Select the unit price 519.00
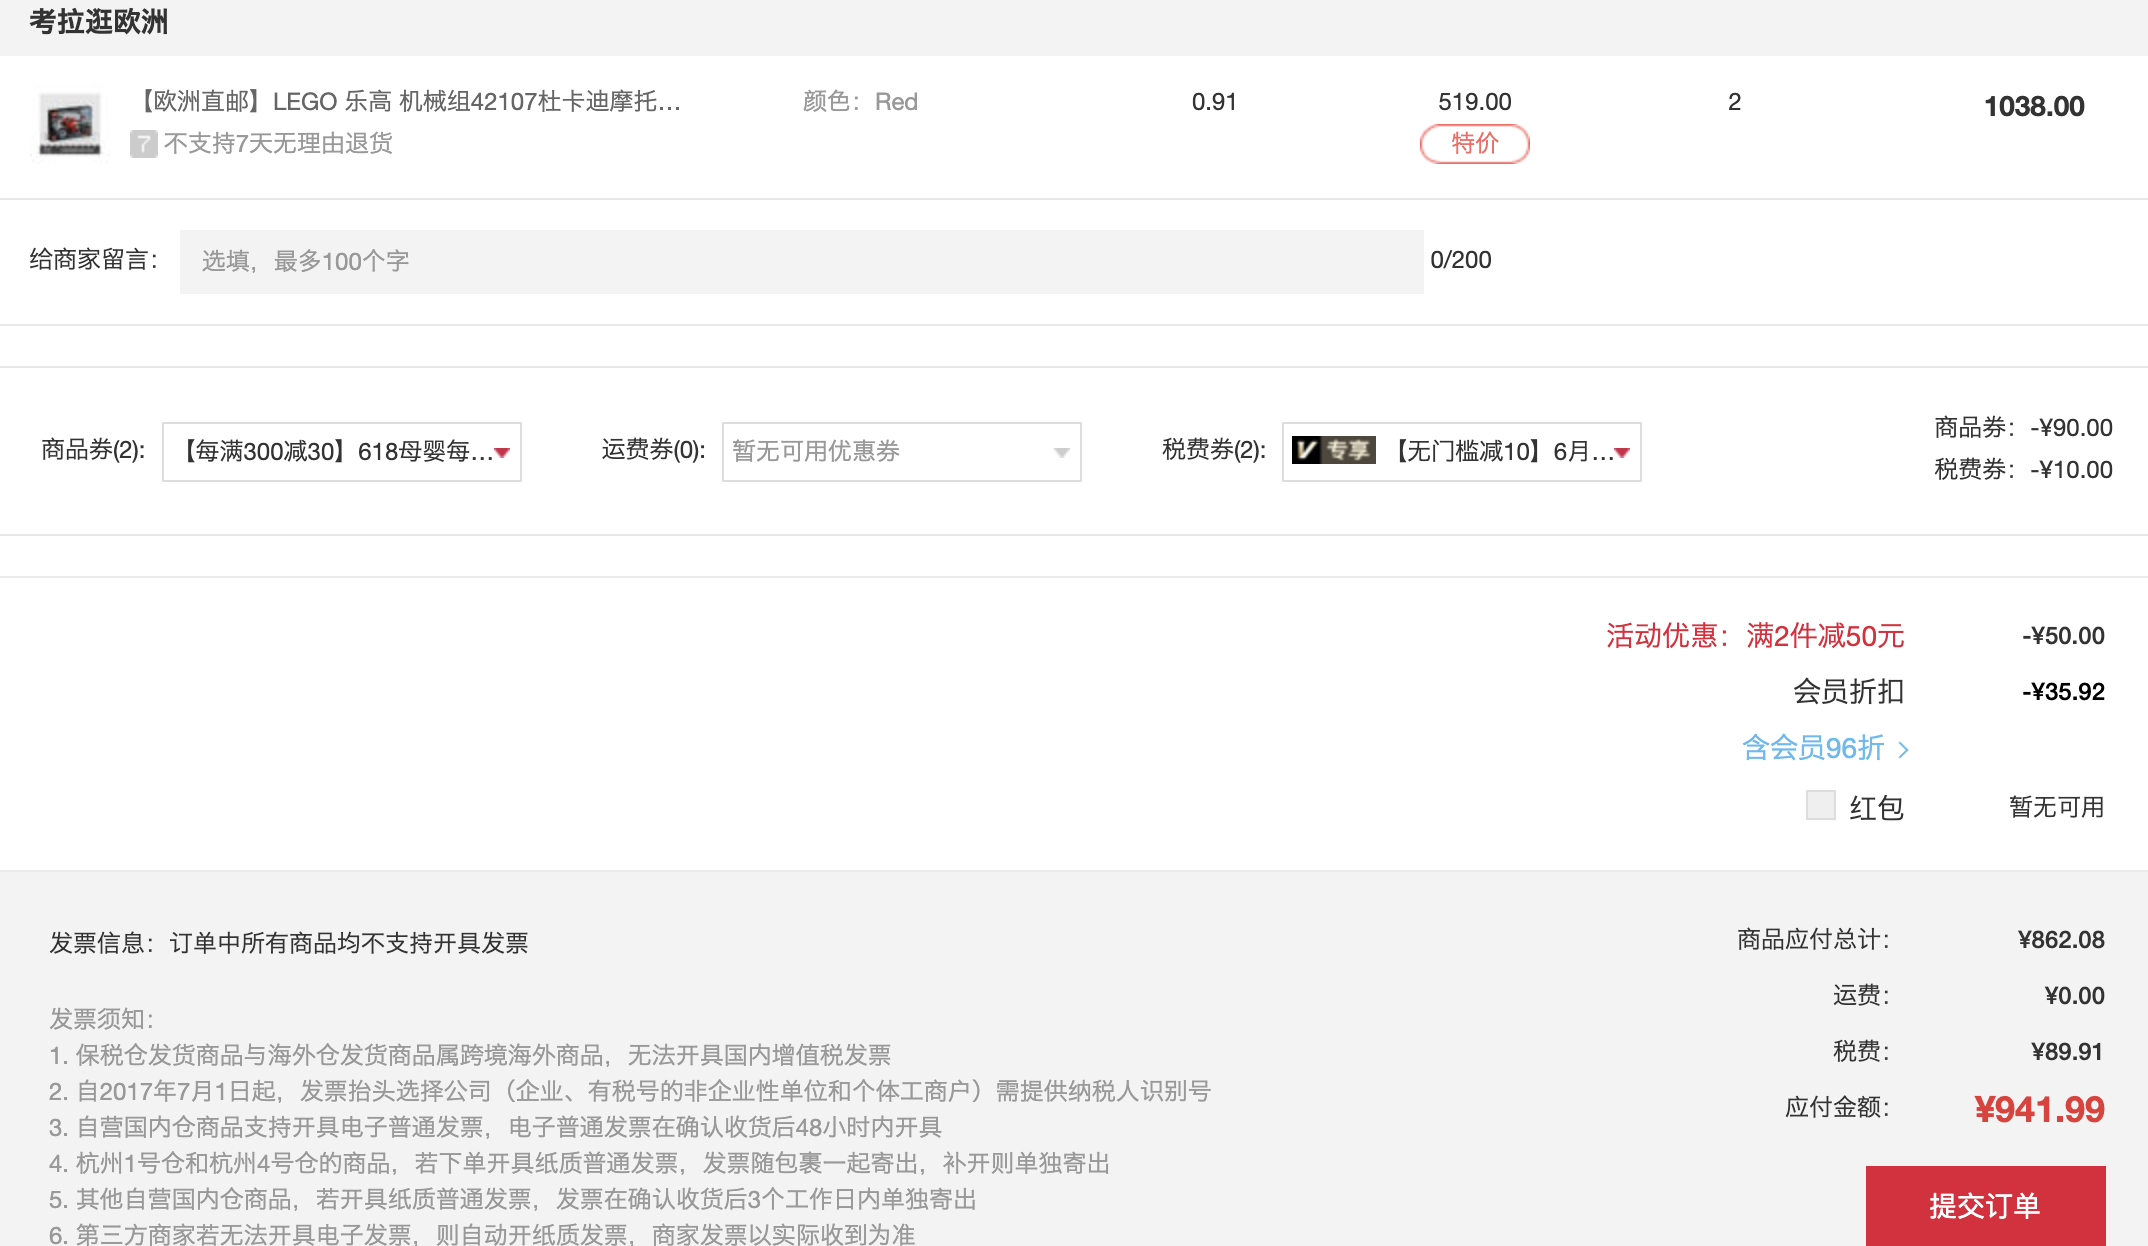The width and height of the screenshot is (2148, 1246). coord(1474,102)
